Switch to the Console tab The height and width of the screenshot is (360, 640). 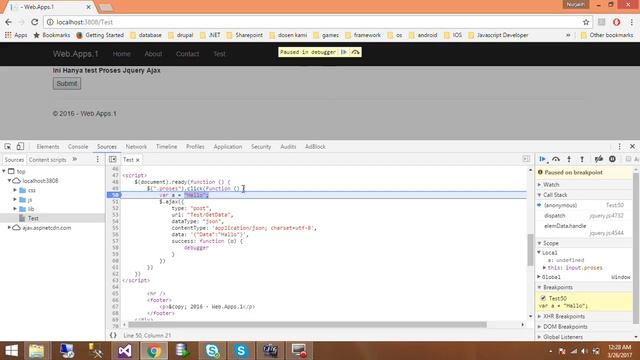[x=78, y=147]
